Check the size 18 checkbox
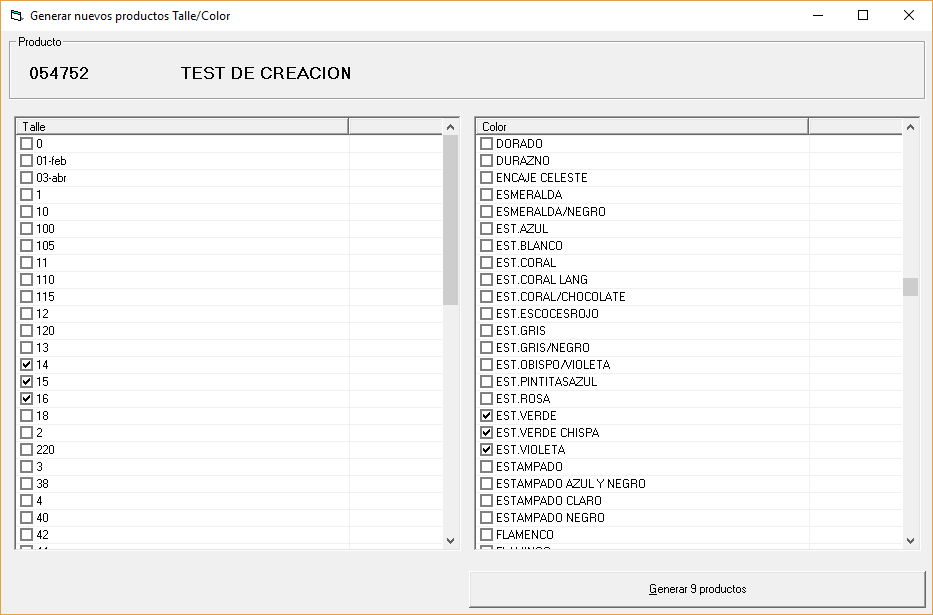Image resolution: width=933 pixels, height=615 pixels. (27, 416)
